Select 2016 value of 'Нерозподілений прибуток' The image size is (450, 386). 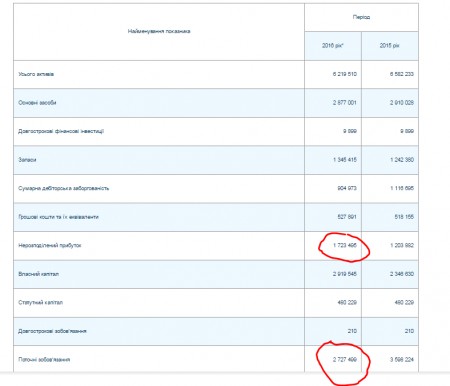click(345, 245)
